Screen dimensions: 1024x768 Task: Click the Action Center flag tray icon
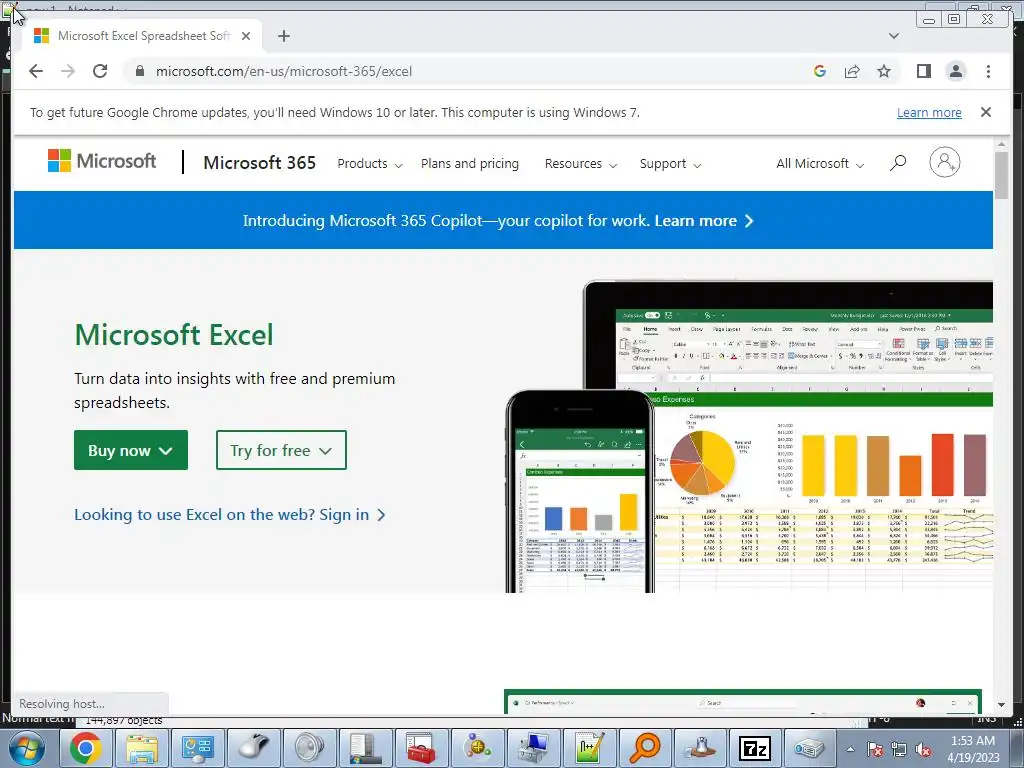point(874,750)
